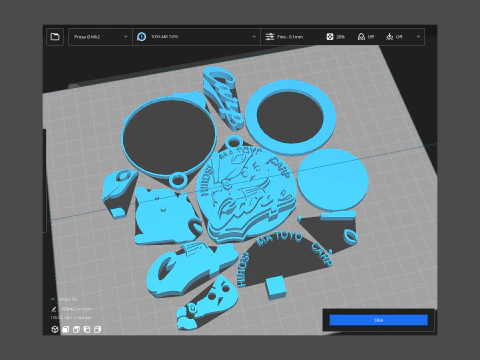Click the blue Slice button

(x=379, y=320)
